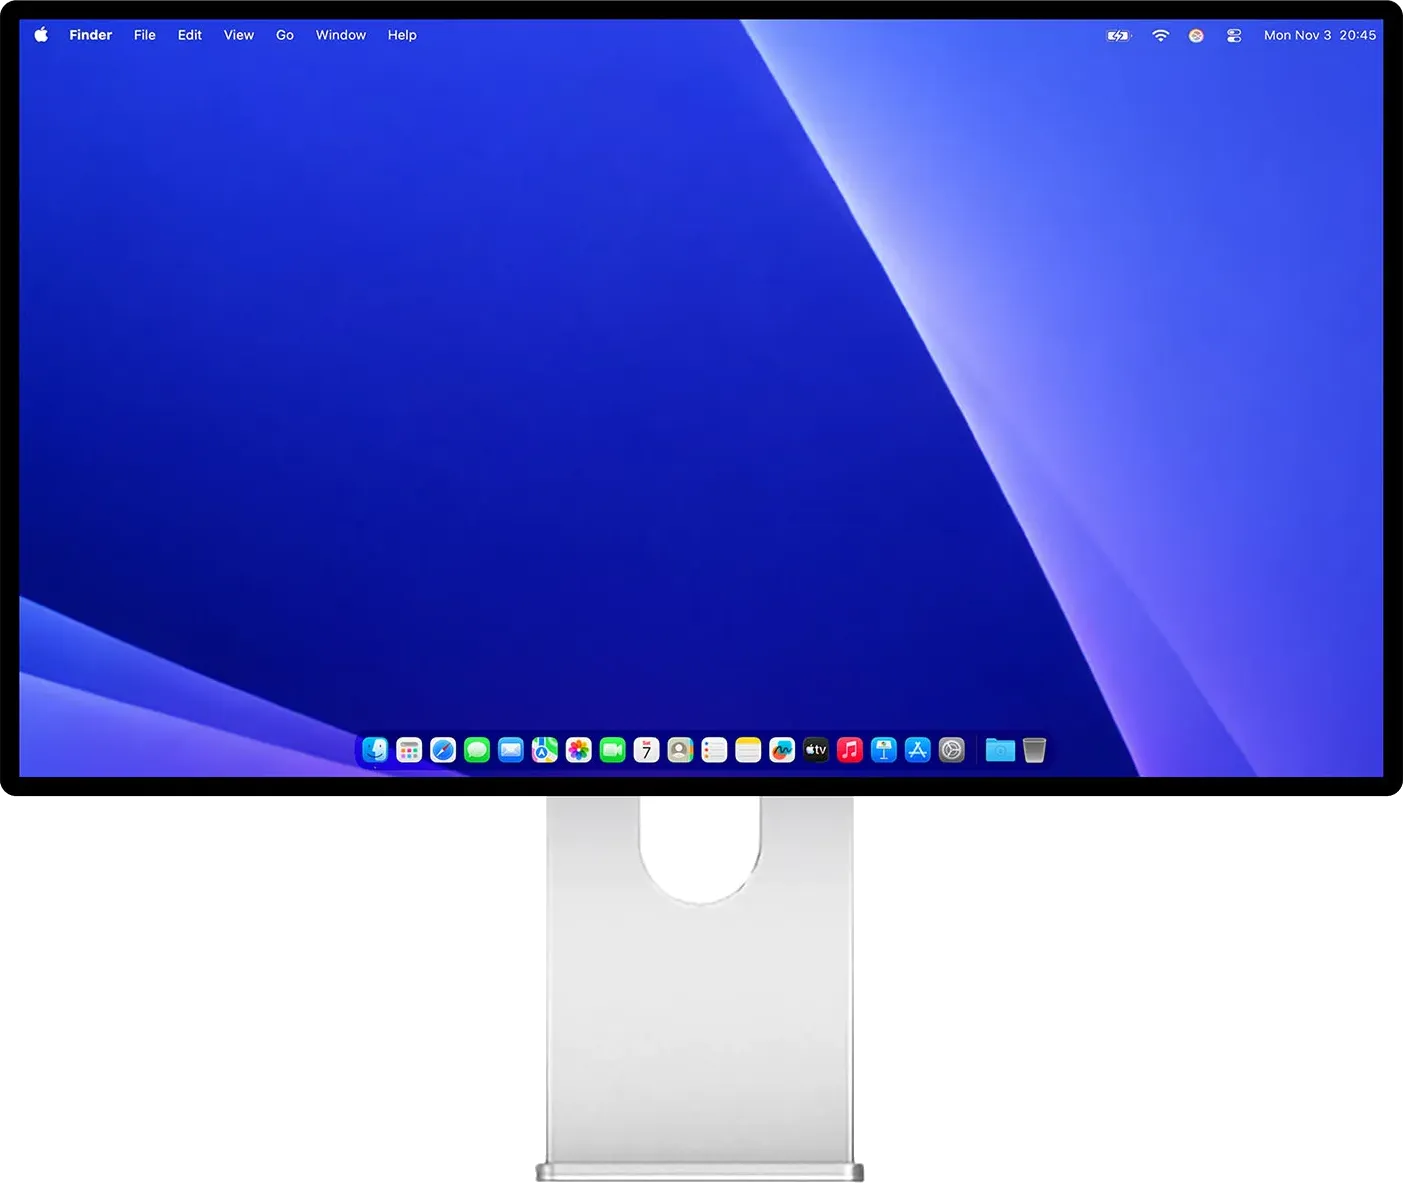
Task: Open the App Store icon
Action: point(918,750)
